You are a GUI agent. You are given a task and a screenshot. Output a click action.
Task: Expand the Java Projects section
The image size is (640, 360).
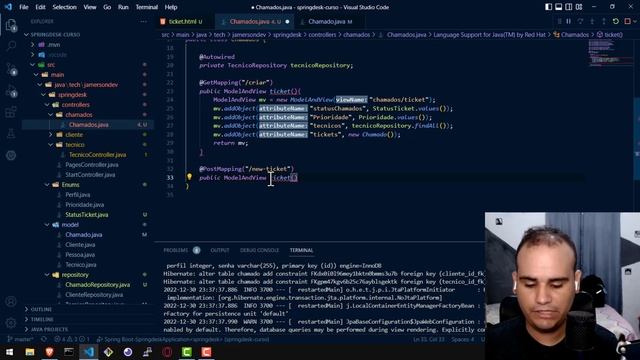[x=49, y=329]
